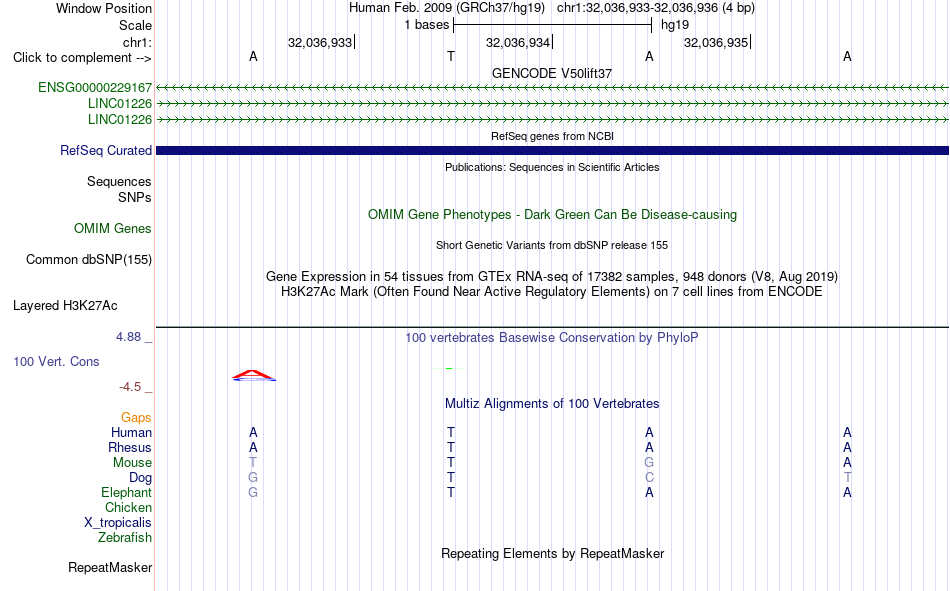Image resolution: width=950 pixels, height=591 pixels.
Task: Click the dark blue RefSeq Curated bar
Action: click(x=552, y=150)
